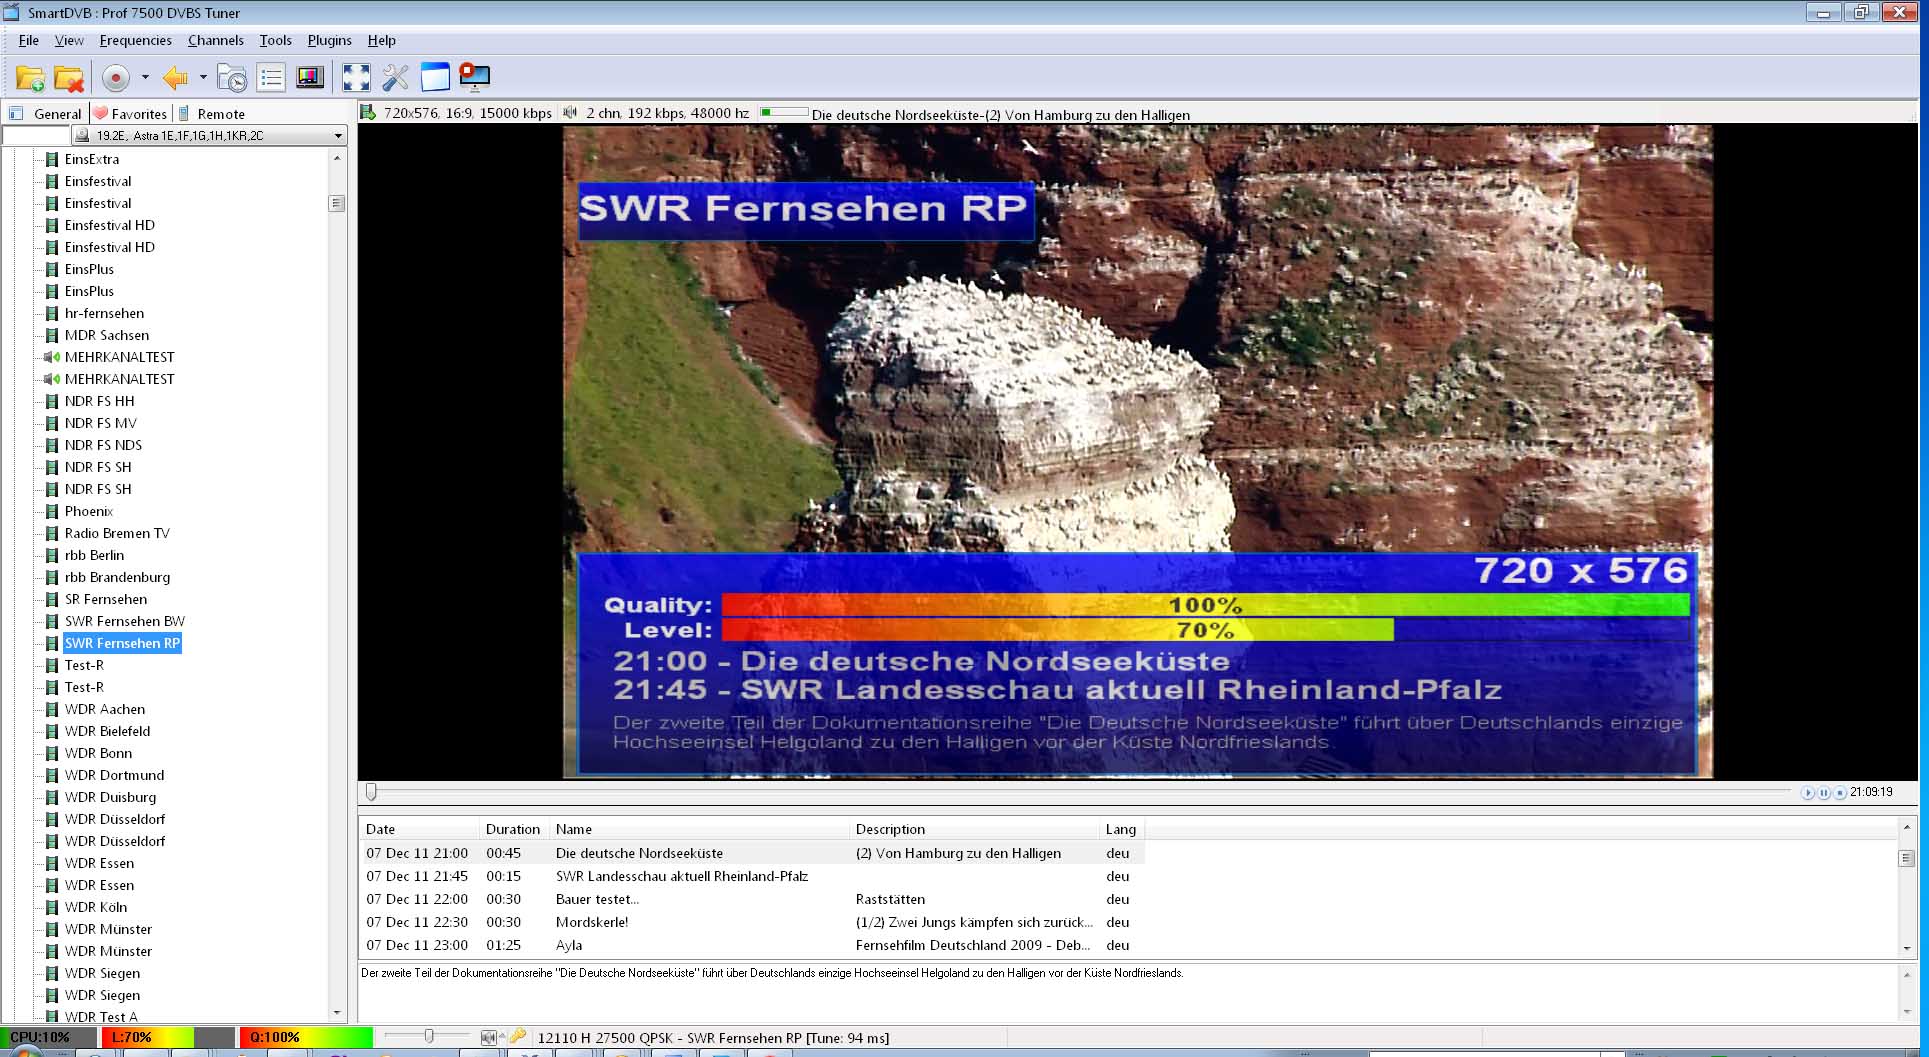Open the back arrow dropdown menu
The height and width of the screenshot is (1057, 1929).
coord(203,77)
